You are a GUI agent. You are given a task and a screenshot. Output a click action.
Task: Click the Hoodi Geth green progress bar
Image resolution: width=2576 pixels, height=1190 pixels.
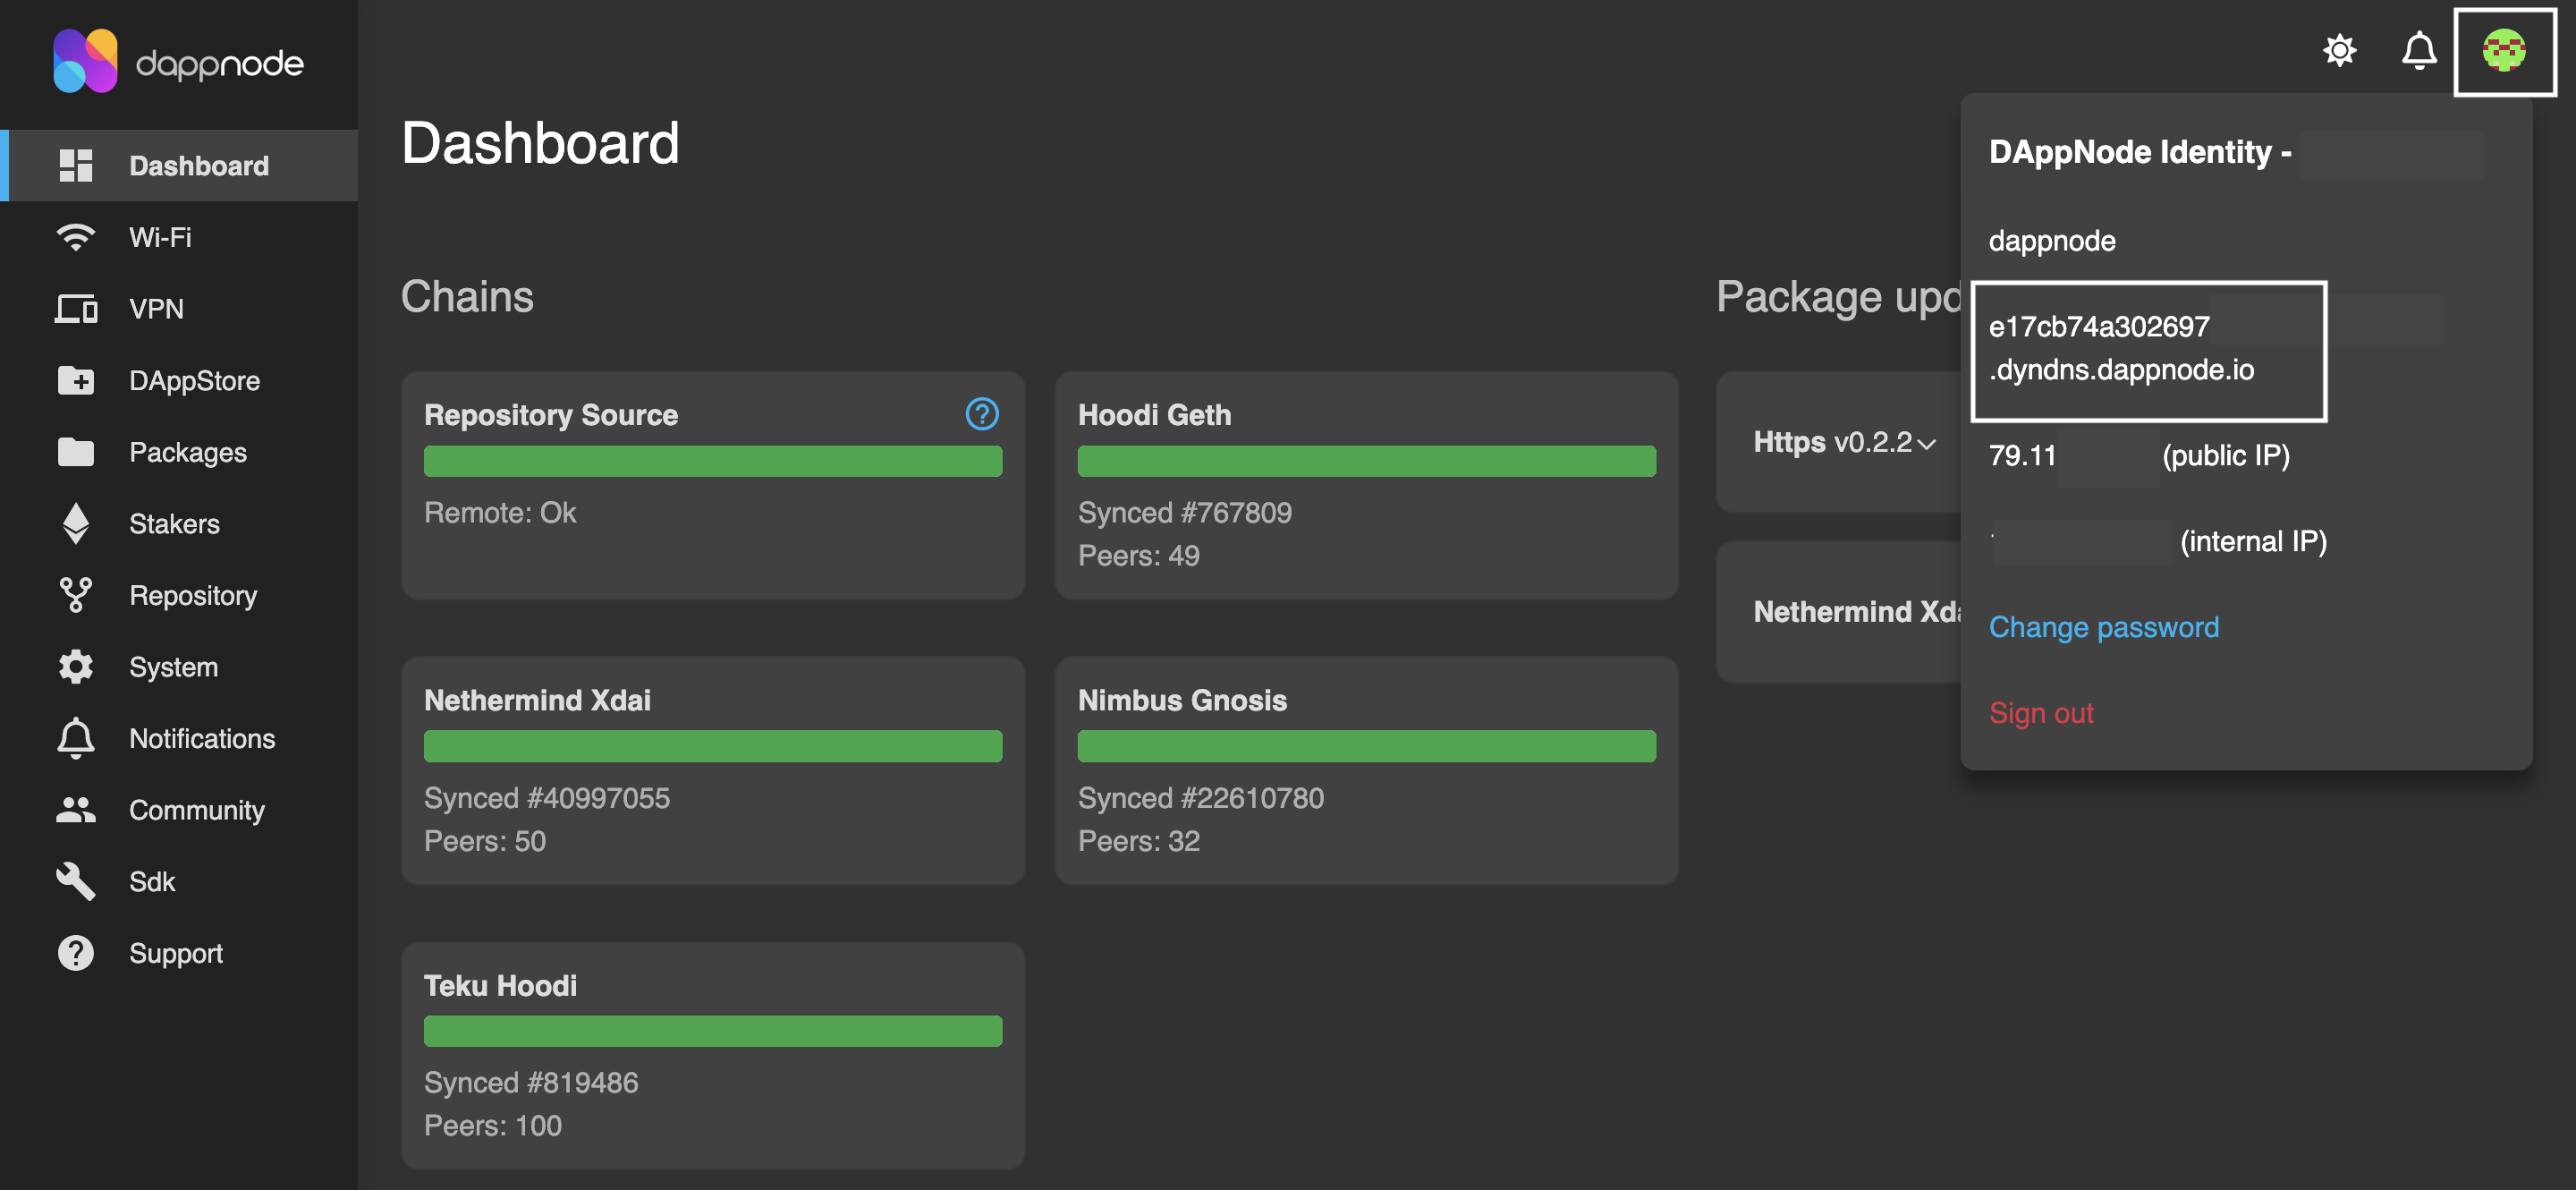(x=1365, y=461)
